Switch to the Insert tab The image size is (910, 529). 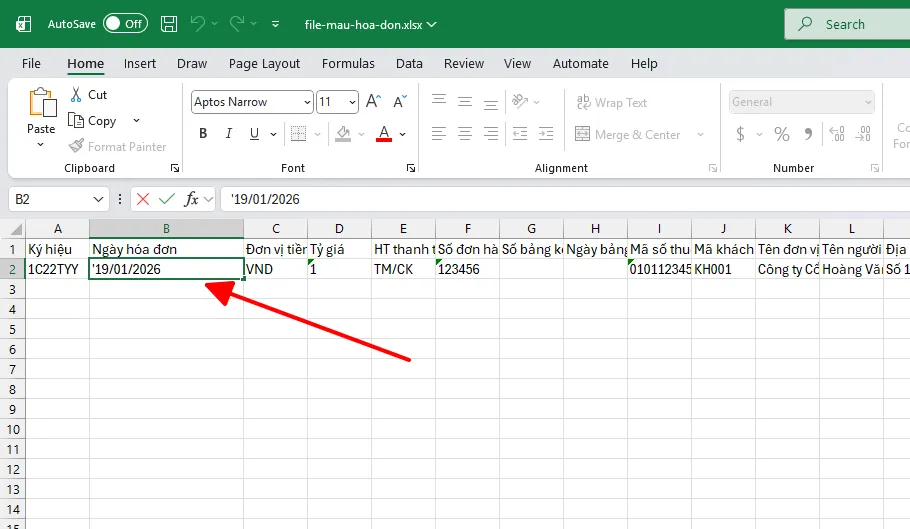[140, 63]
